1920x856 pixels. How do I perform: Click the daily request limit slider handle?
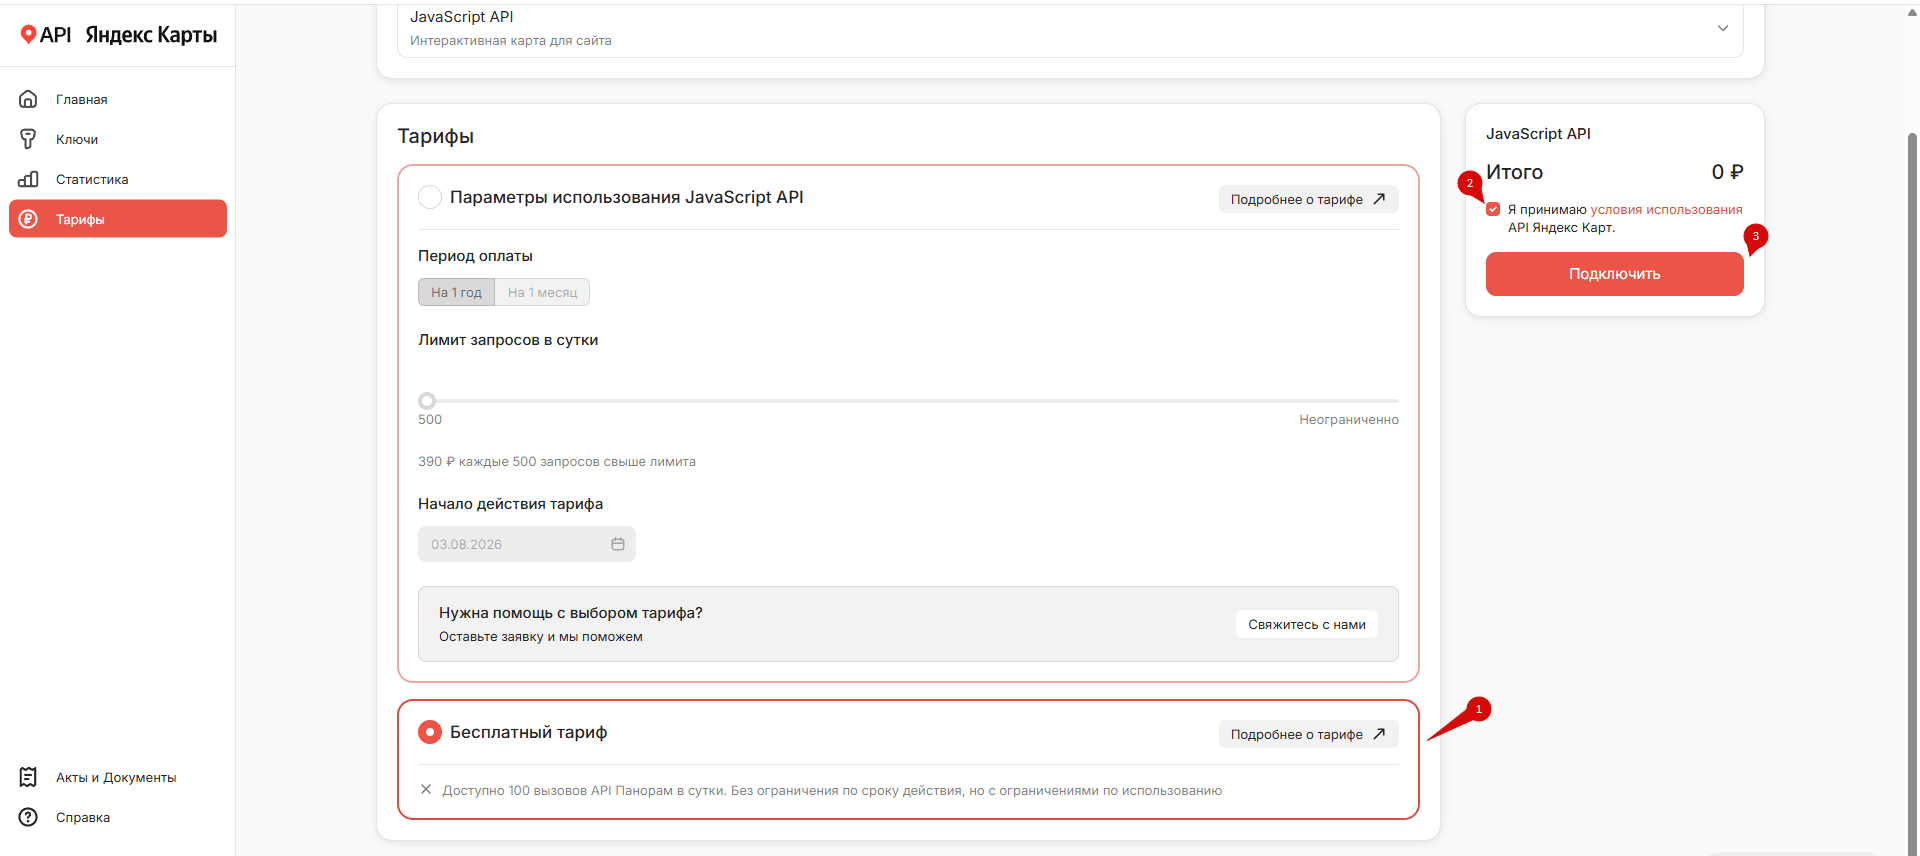pyautogui.click(x=427, y=401)
